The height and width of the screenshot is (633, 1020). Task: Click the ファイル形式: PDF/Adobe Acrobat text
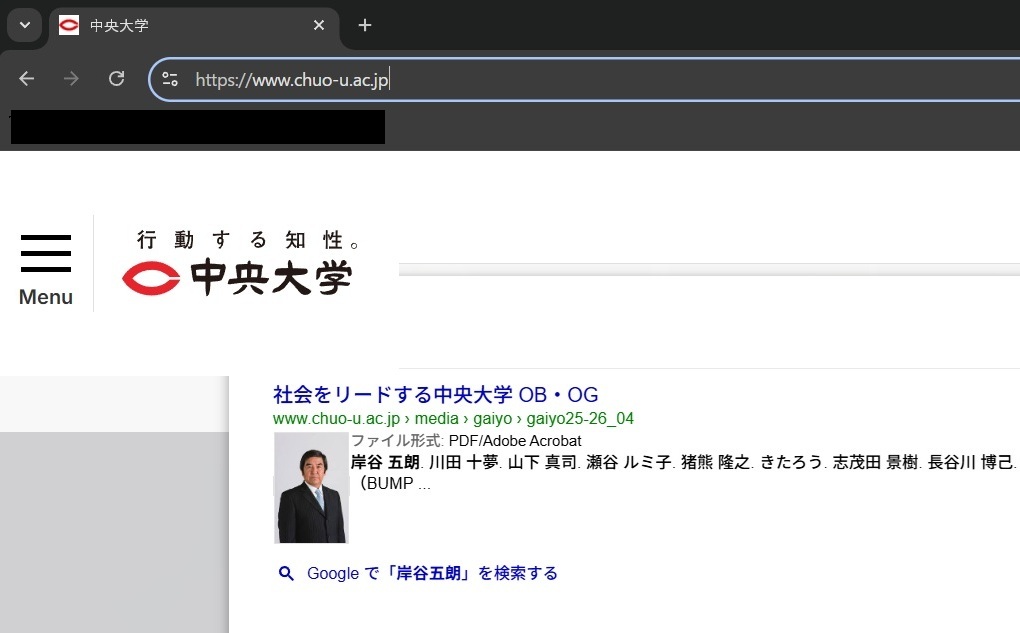tap(466, 440)
